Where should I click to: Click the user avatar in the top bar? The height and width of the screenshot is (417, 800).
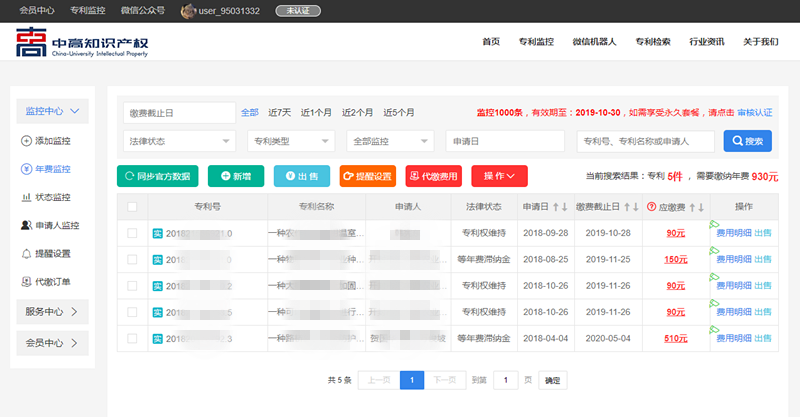[187, 10]
